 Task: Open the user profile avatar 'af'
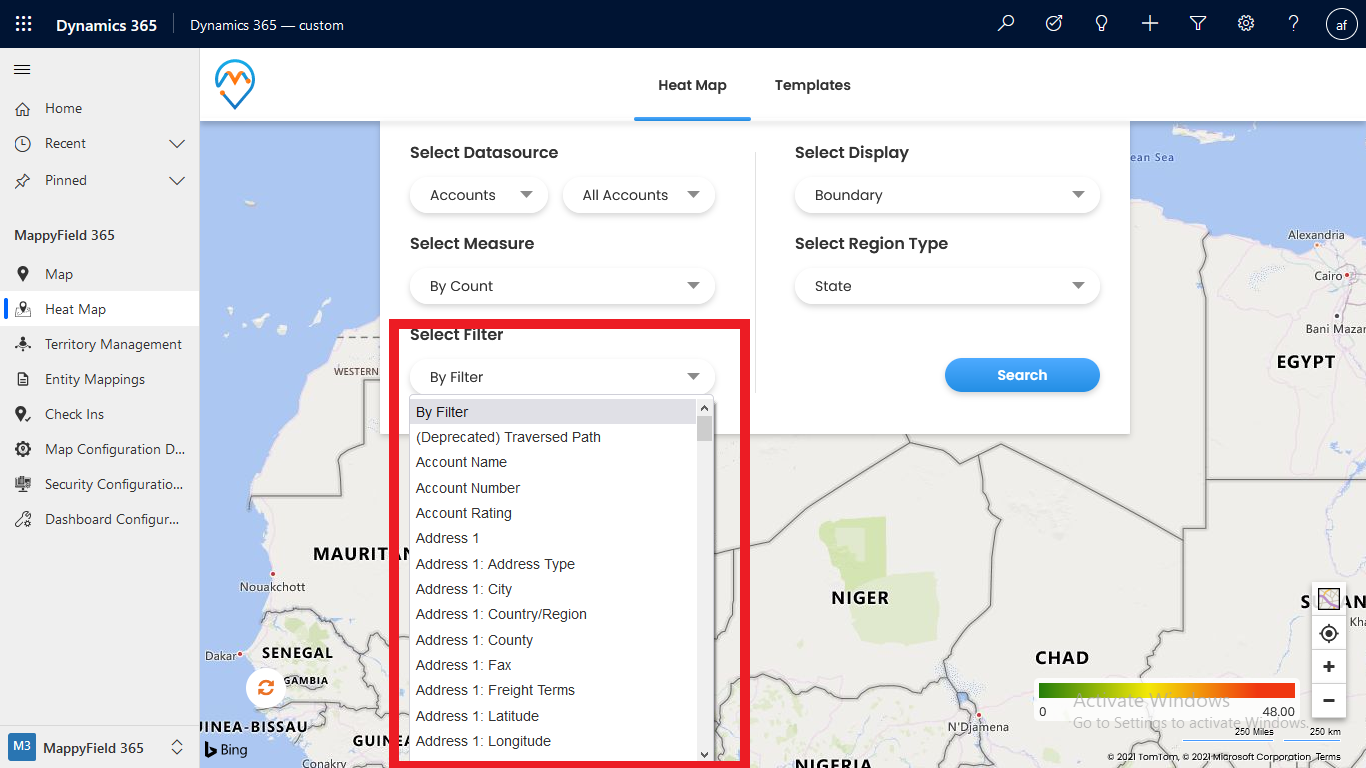1342,24
